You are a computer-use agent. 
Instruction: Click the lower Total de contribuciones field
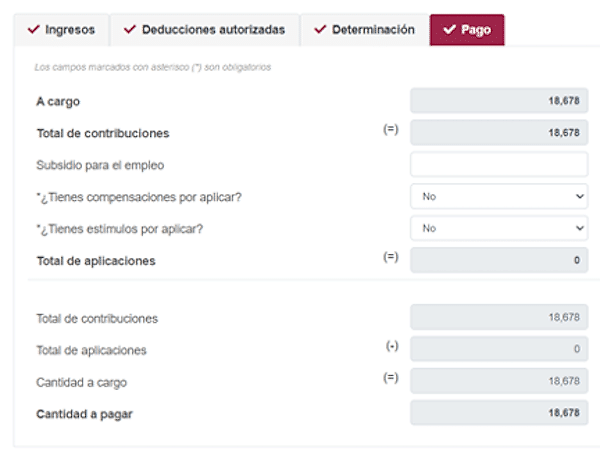[x=499, y=317]
